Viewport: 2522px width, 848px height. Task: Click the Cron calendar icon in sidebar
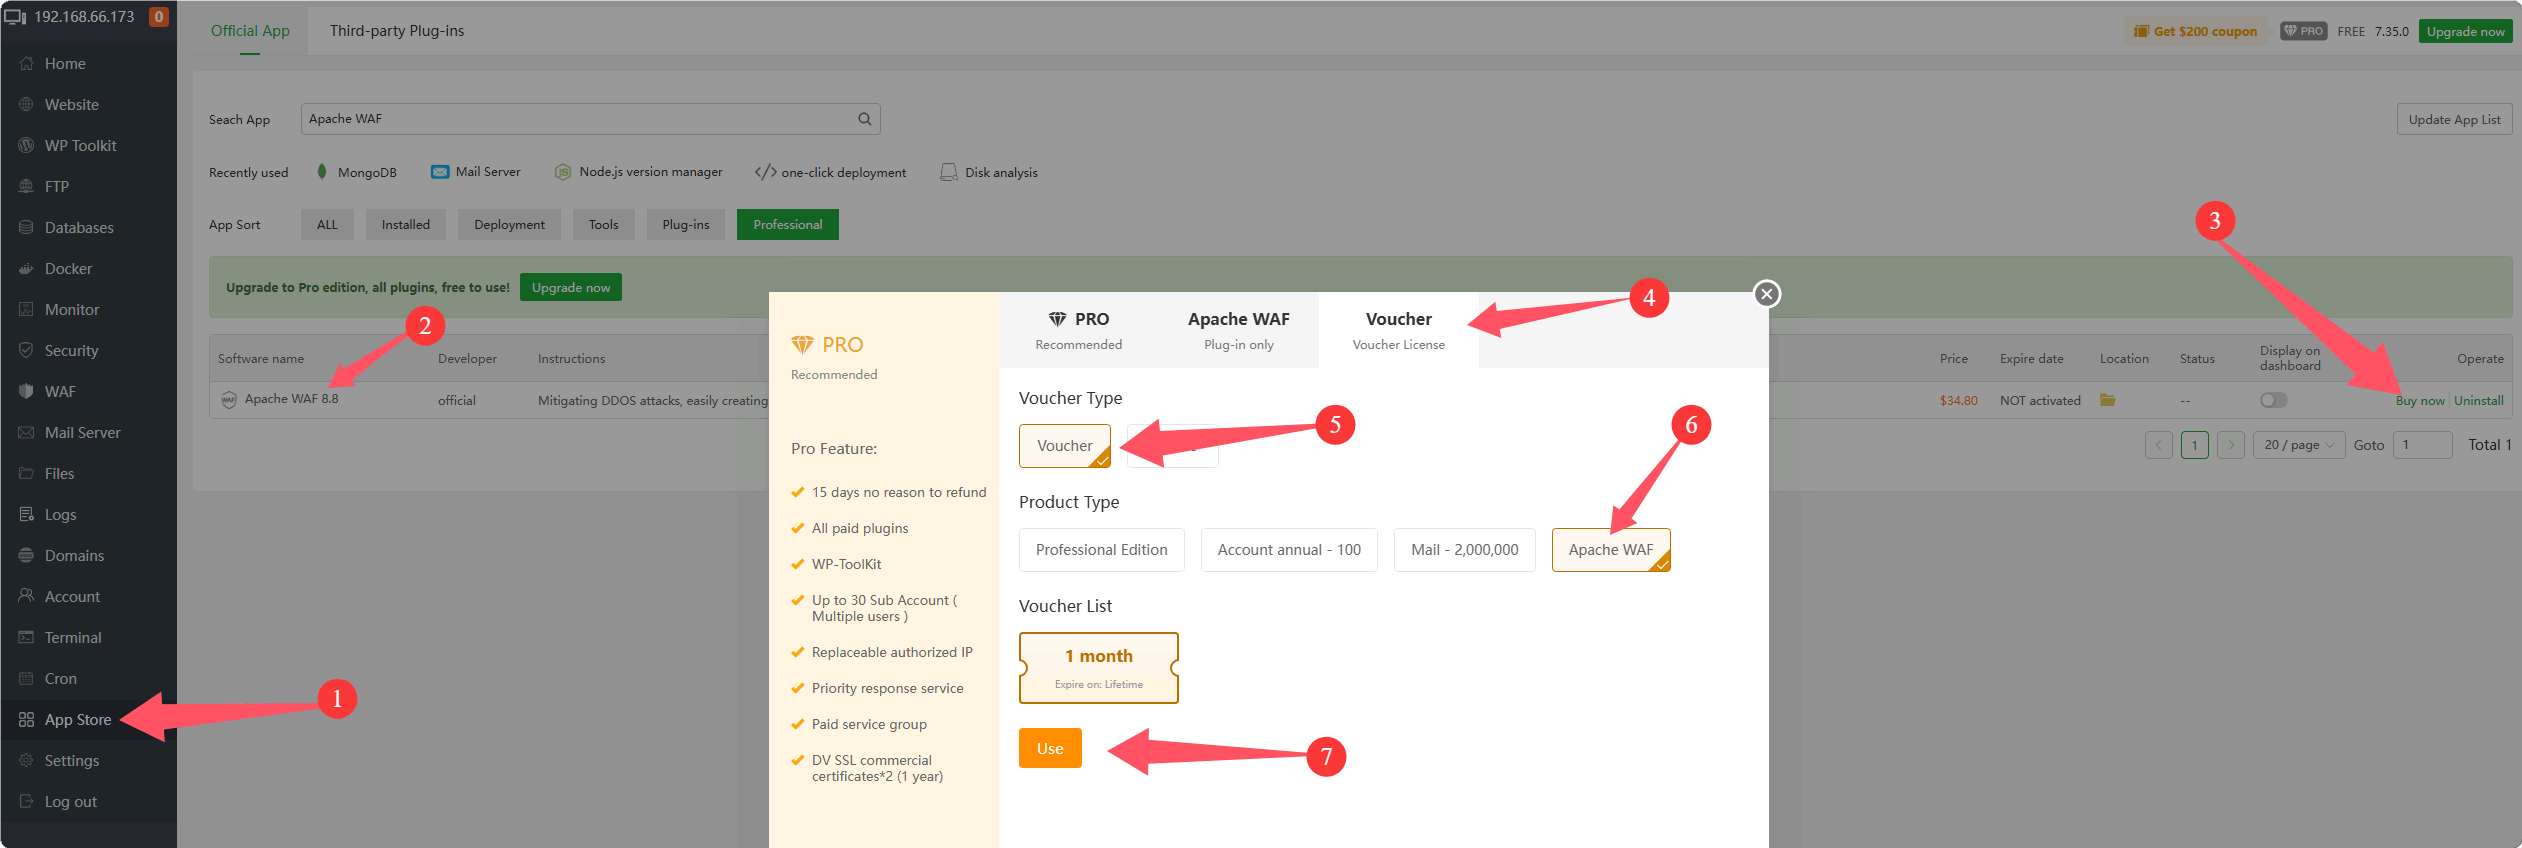coord(27,679)
